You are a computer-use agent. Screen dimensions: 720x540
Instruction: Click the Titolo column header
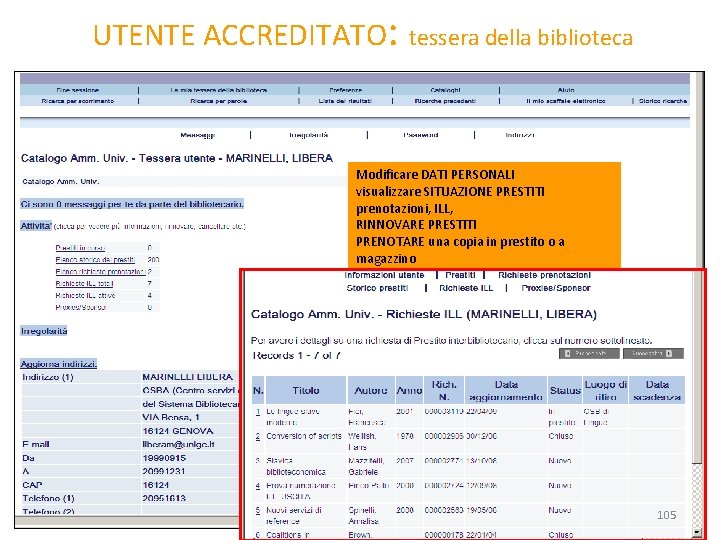click(306, 390)
